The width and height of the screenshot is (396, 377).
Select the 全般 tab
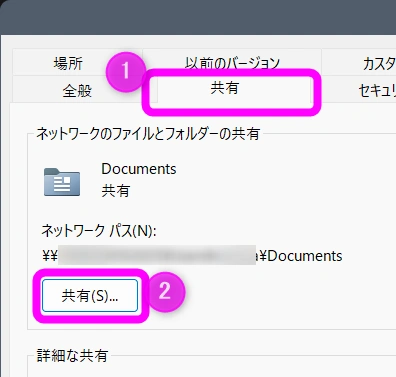point(77,90)
